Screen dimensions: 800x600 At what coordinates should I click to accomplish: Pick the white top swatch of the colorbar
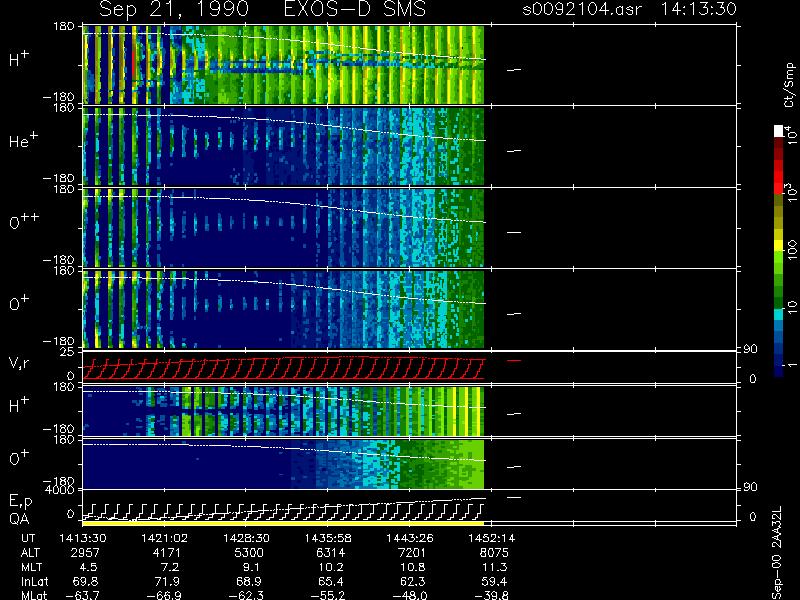pos(779,131)
